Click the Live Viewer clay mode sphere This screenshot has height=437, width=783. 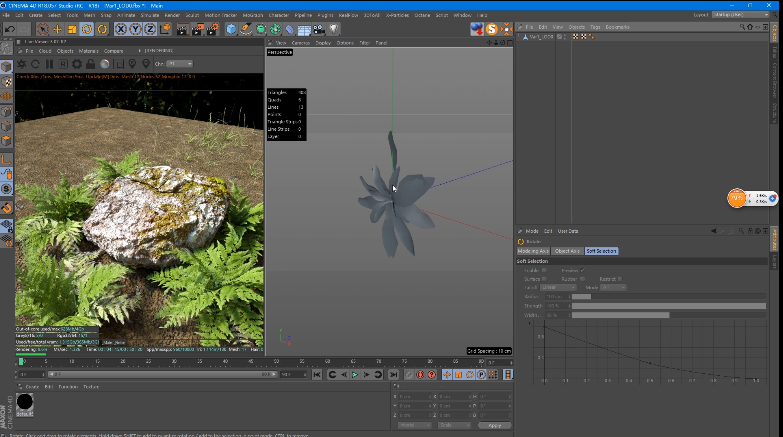105,64
